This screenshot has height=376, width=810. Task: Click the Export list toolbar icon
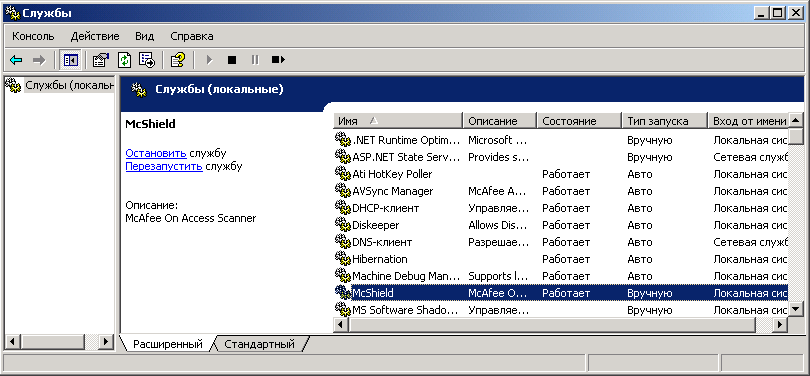click(x=147, y=60)
